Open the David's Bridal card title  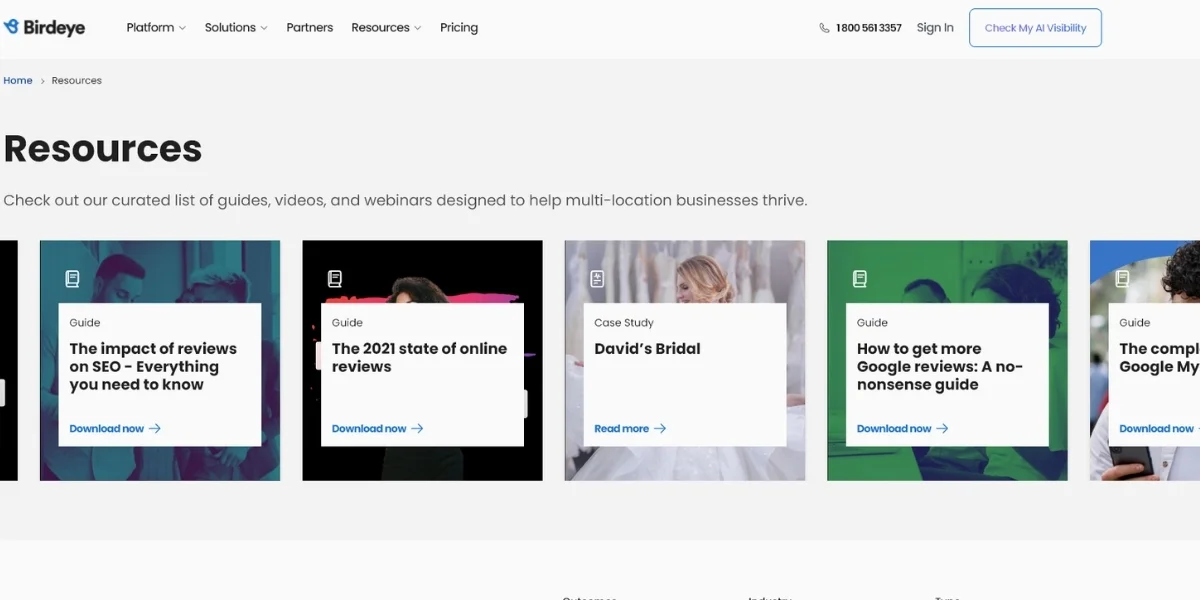click(647, 349)
